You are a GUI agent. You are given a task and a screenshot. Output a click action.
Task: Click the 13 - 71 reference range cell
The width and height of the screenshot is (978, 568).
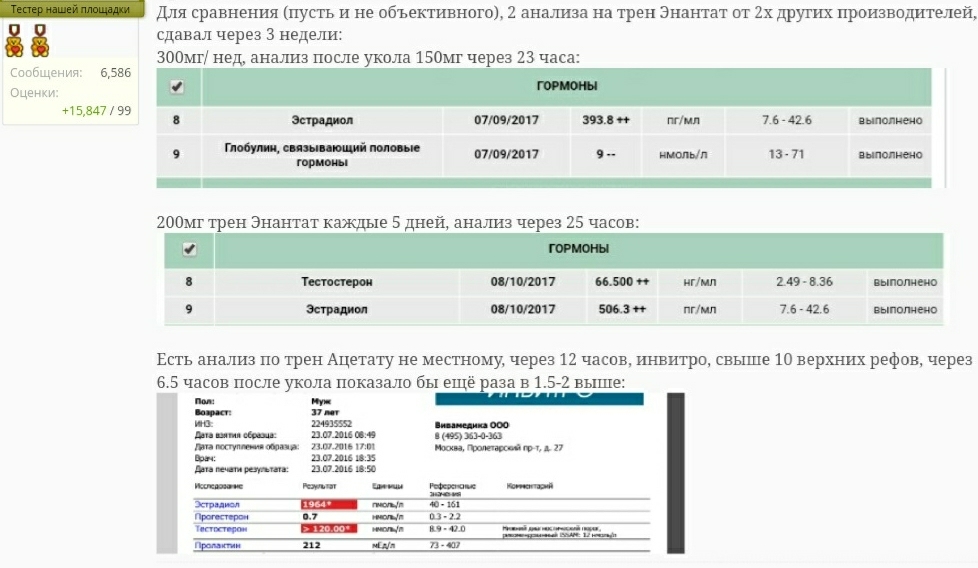tap(786, 155)
